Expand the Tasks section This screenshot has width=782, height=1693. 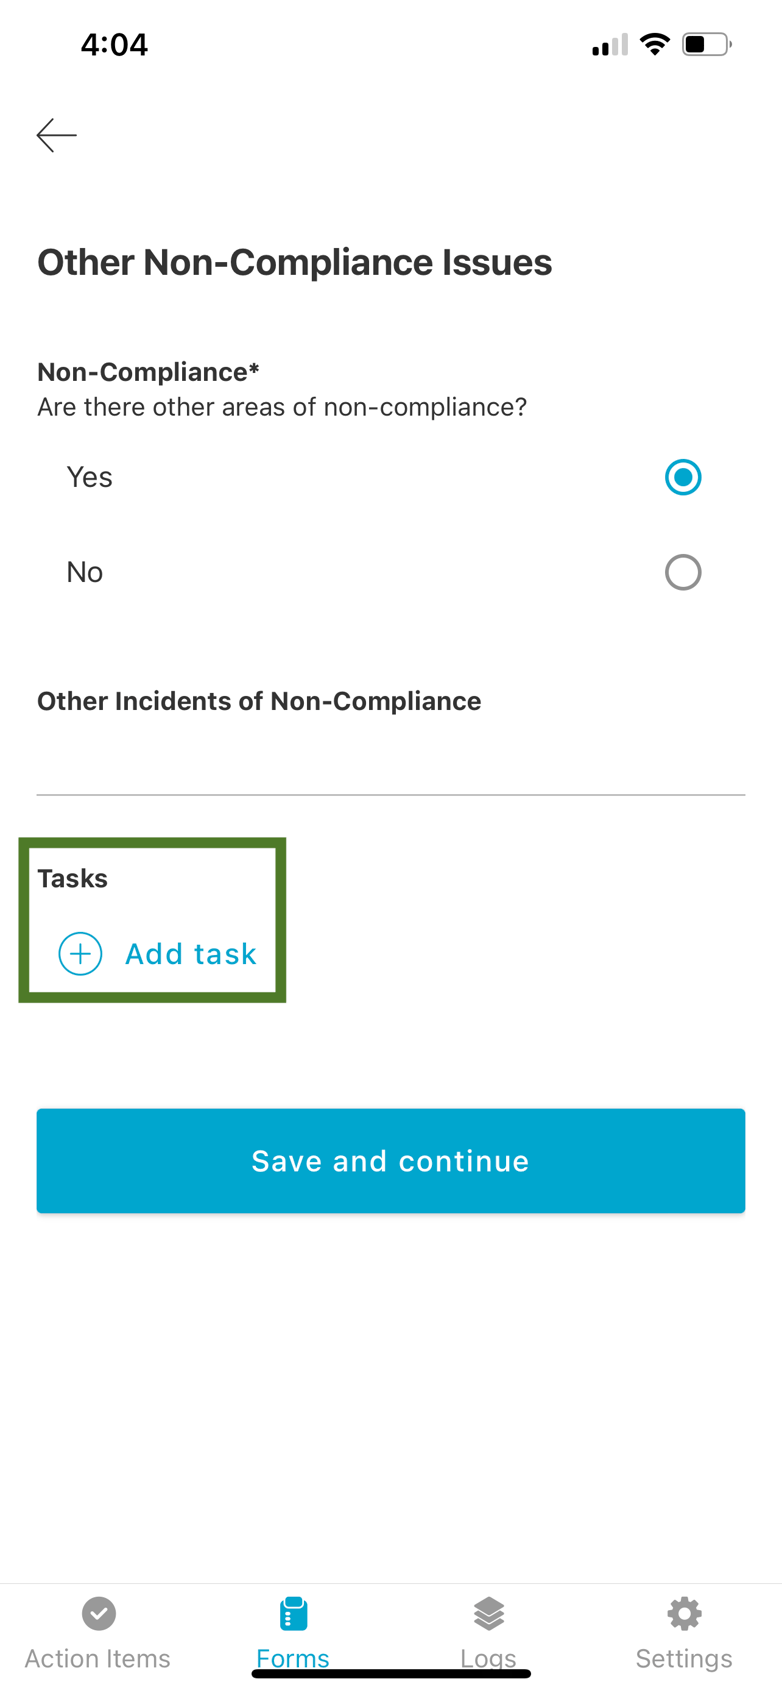72,878
